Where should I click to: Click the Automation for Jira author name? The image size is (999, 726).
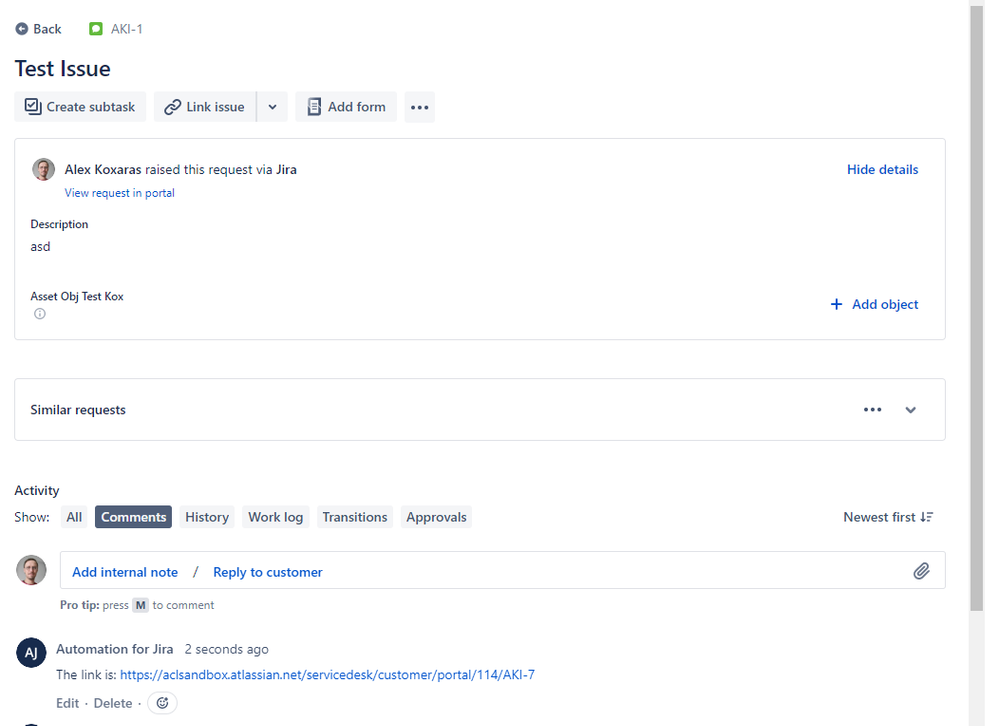pos(115,649)
